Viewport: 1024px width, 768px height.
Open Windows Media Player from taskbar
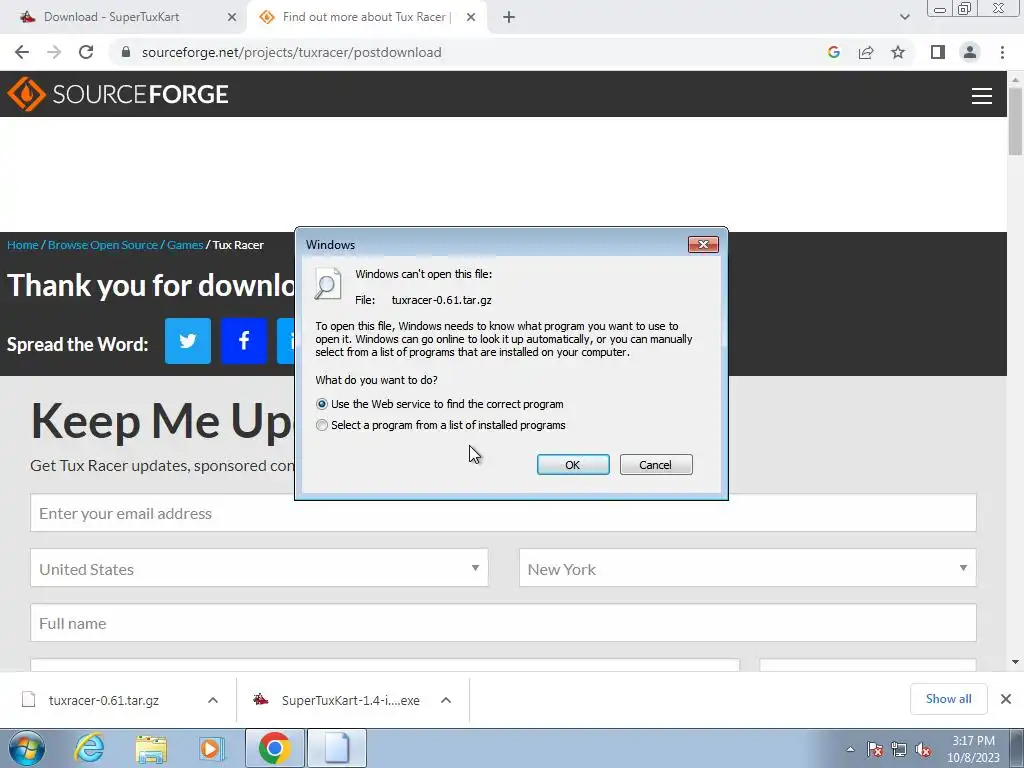[212, 748]
